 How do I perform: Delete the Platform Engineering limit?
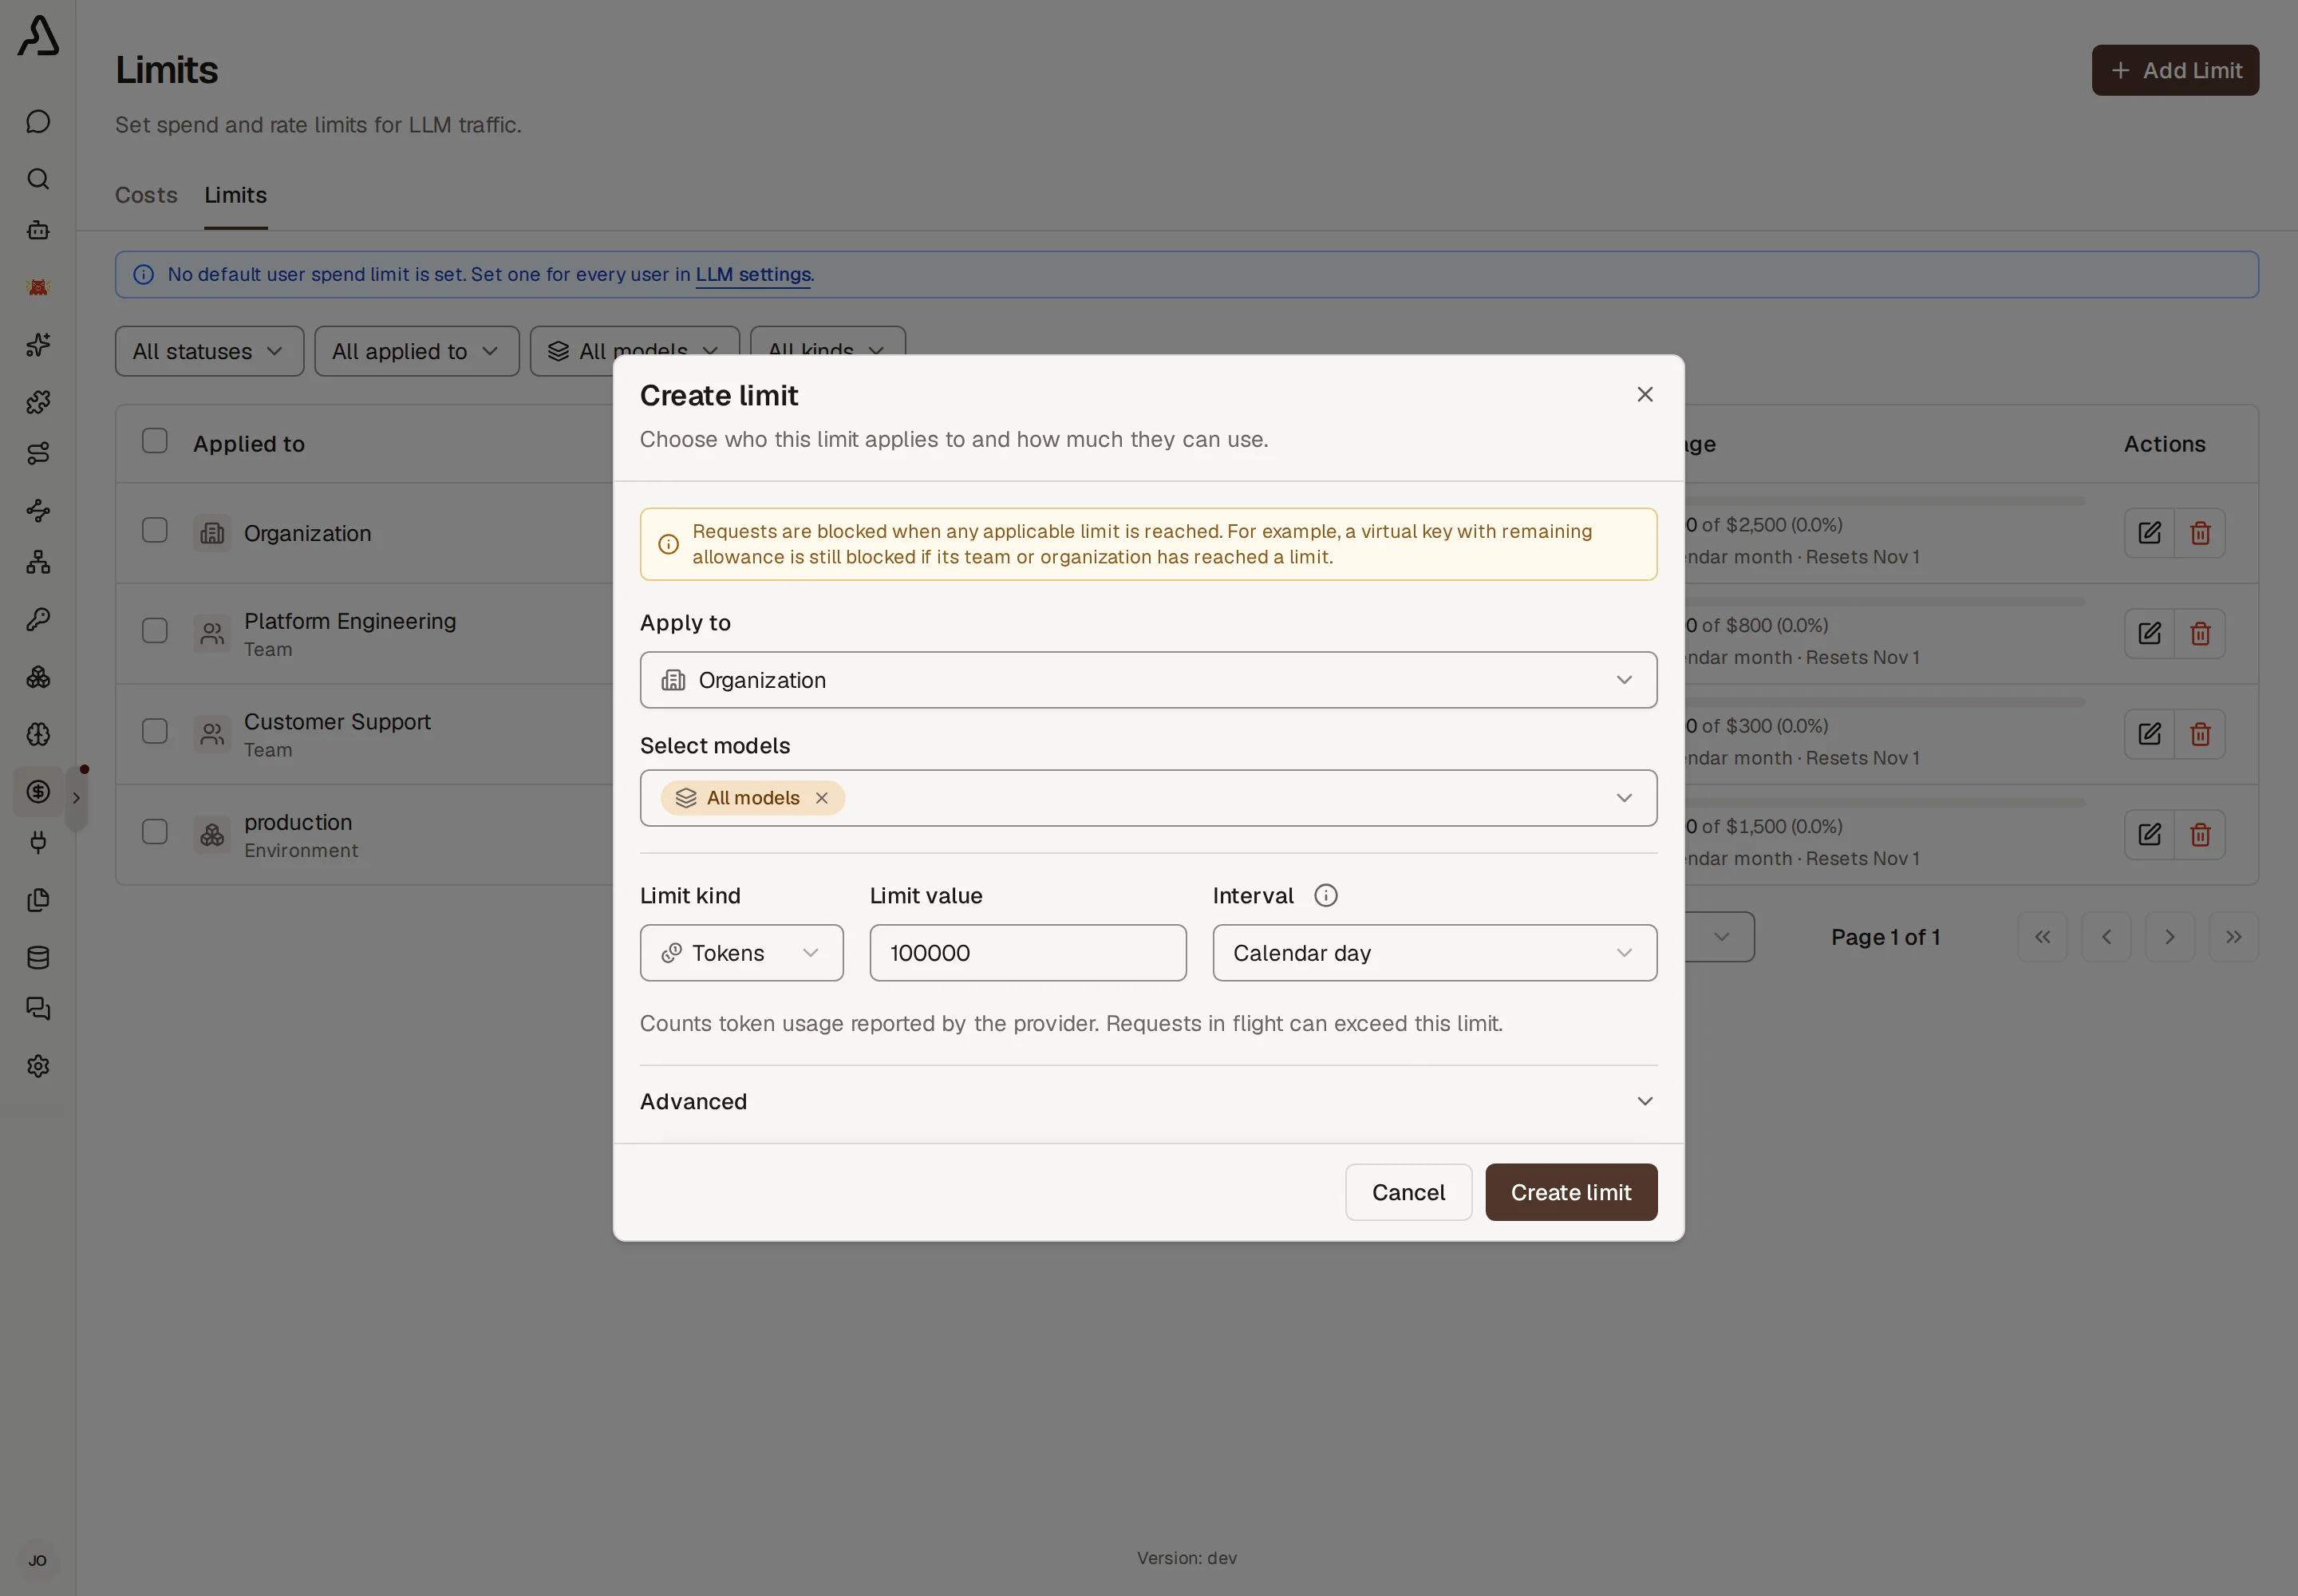pyautogui.click(x=2200, y=633)
